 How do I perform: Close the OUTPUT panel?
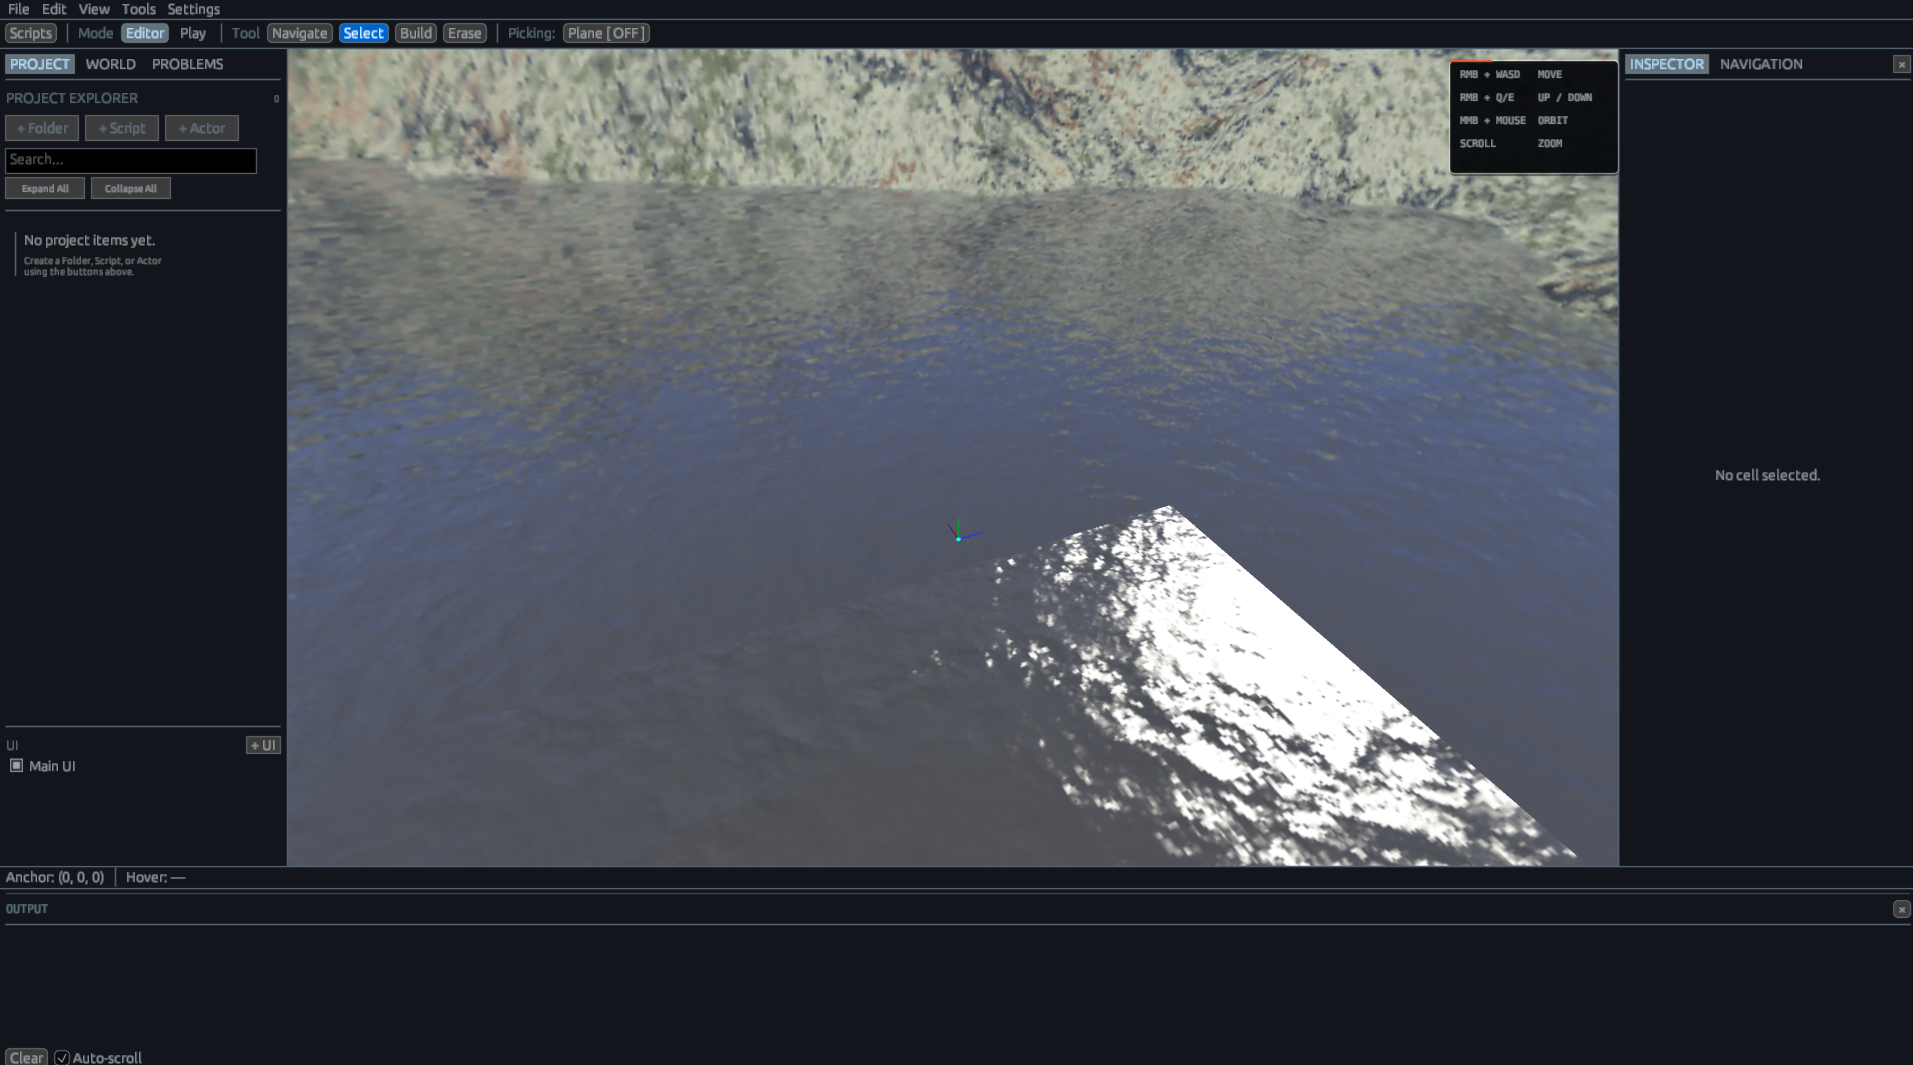click(x=1901, y=909)
